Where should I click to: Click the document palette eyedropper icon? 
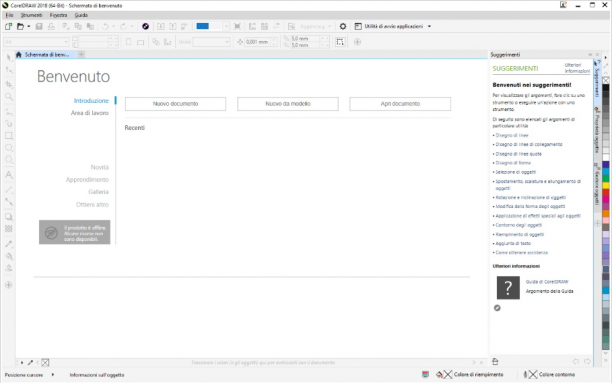30,363
